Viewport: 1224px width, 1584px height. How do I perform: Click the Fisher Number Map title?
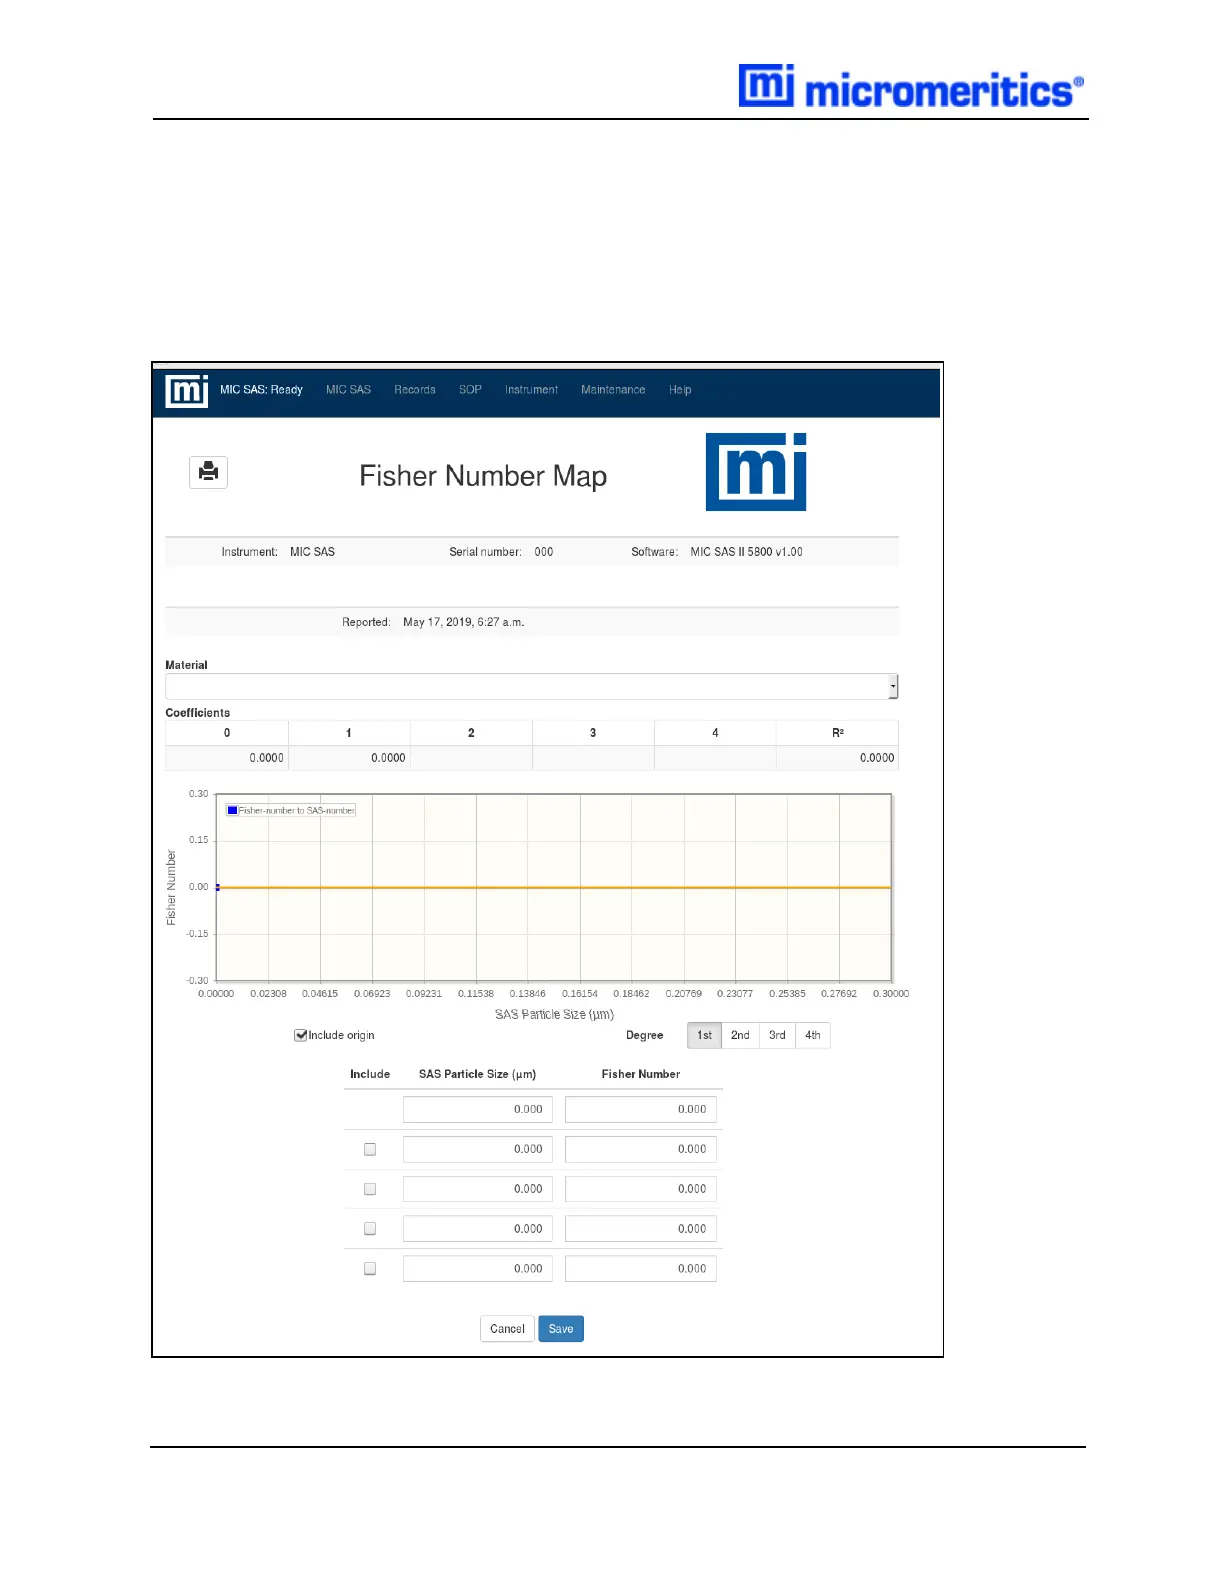click(x=483, y=476)
